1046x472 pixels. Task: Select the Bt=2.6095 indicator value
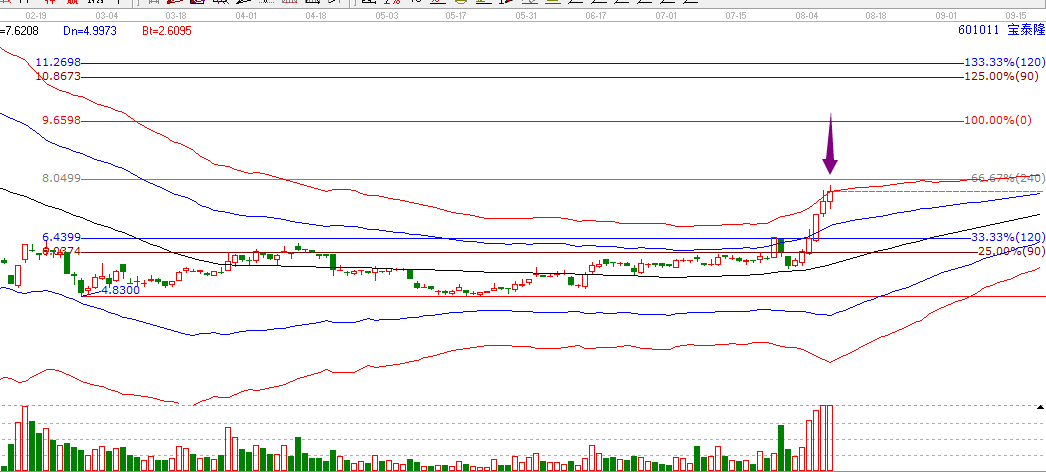[166, 31]
